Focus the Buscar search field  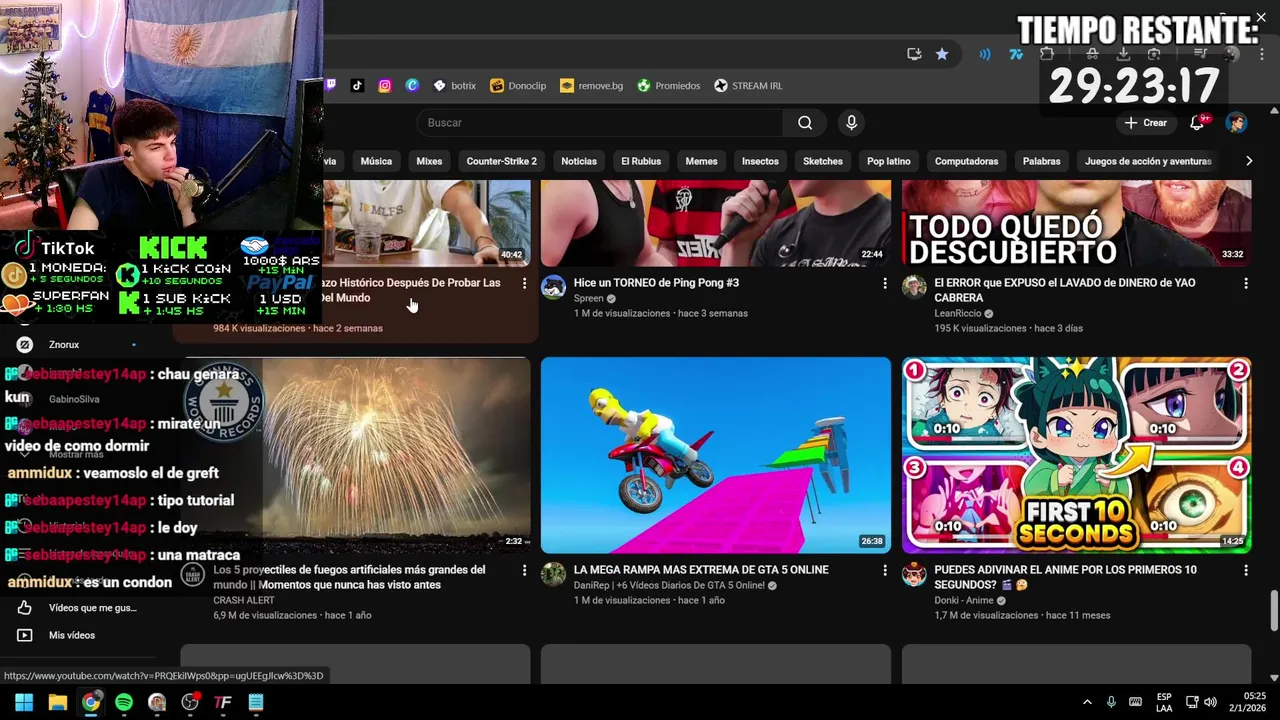click(600, 122)
